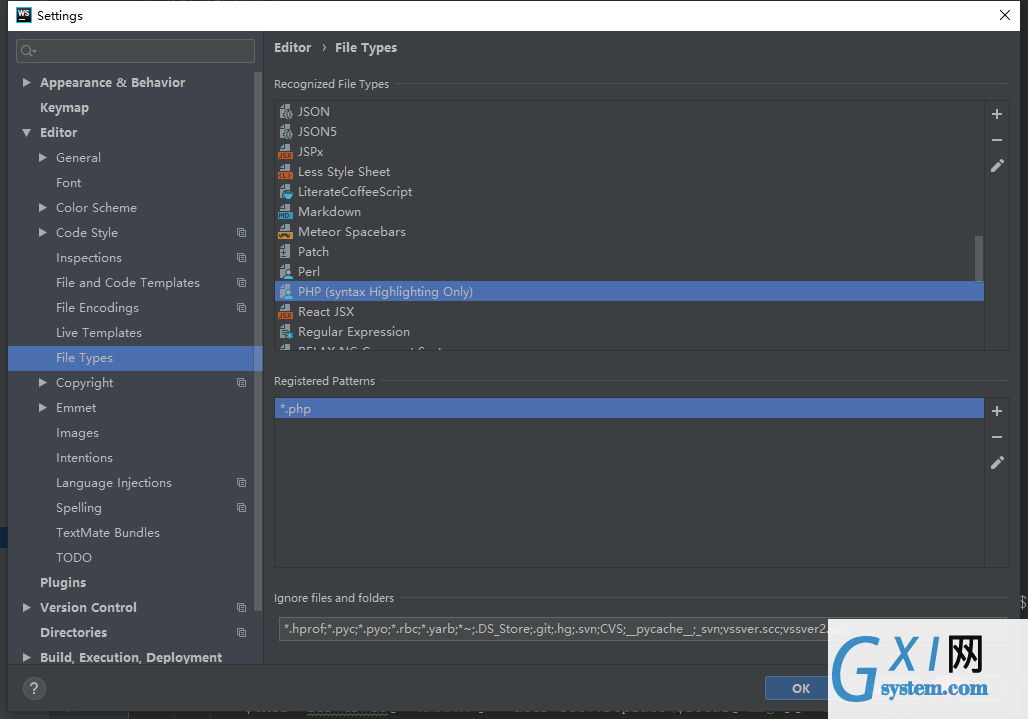
Task: Click the Meteor Spacebars file icon
Action: coord(285,231)
